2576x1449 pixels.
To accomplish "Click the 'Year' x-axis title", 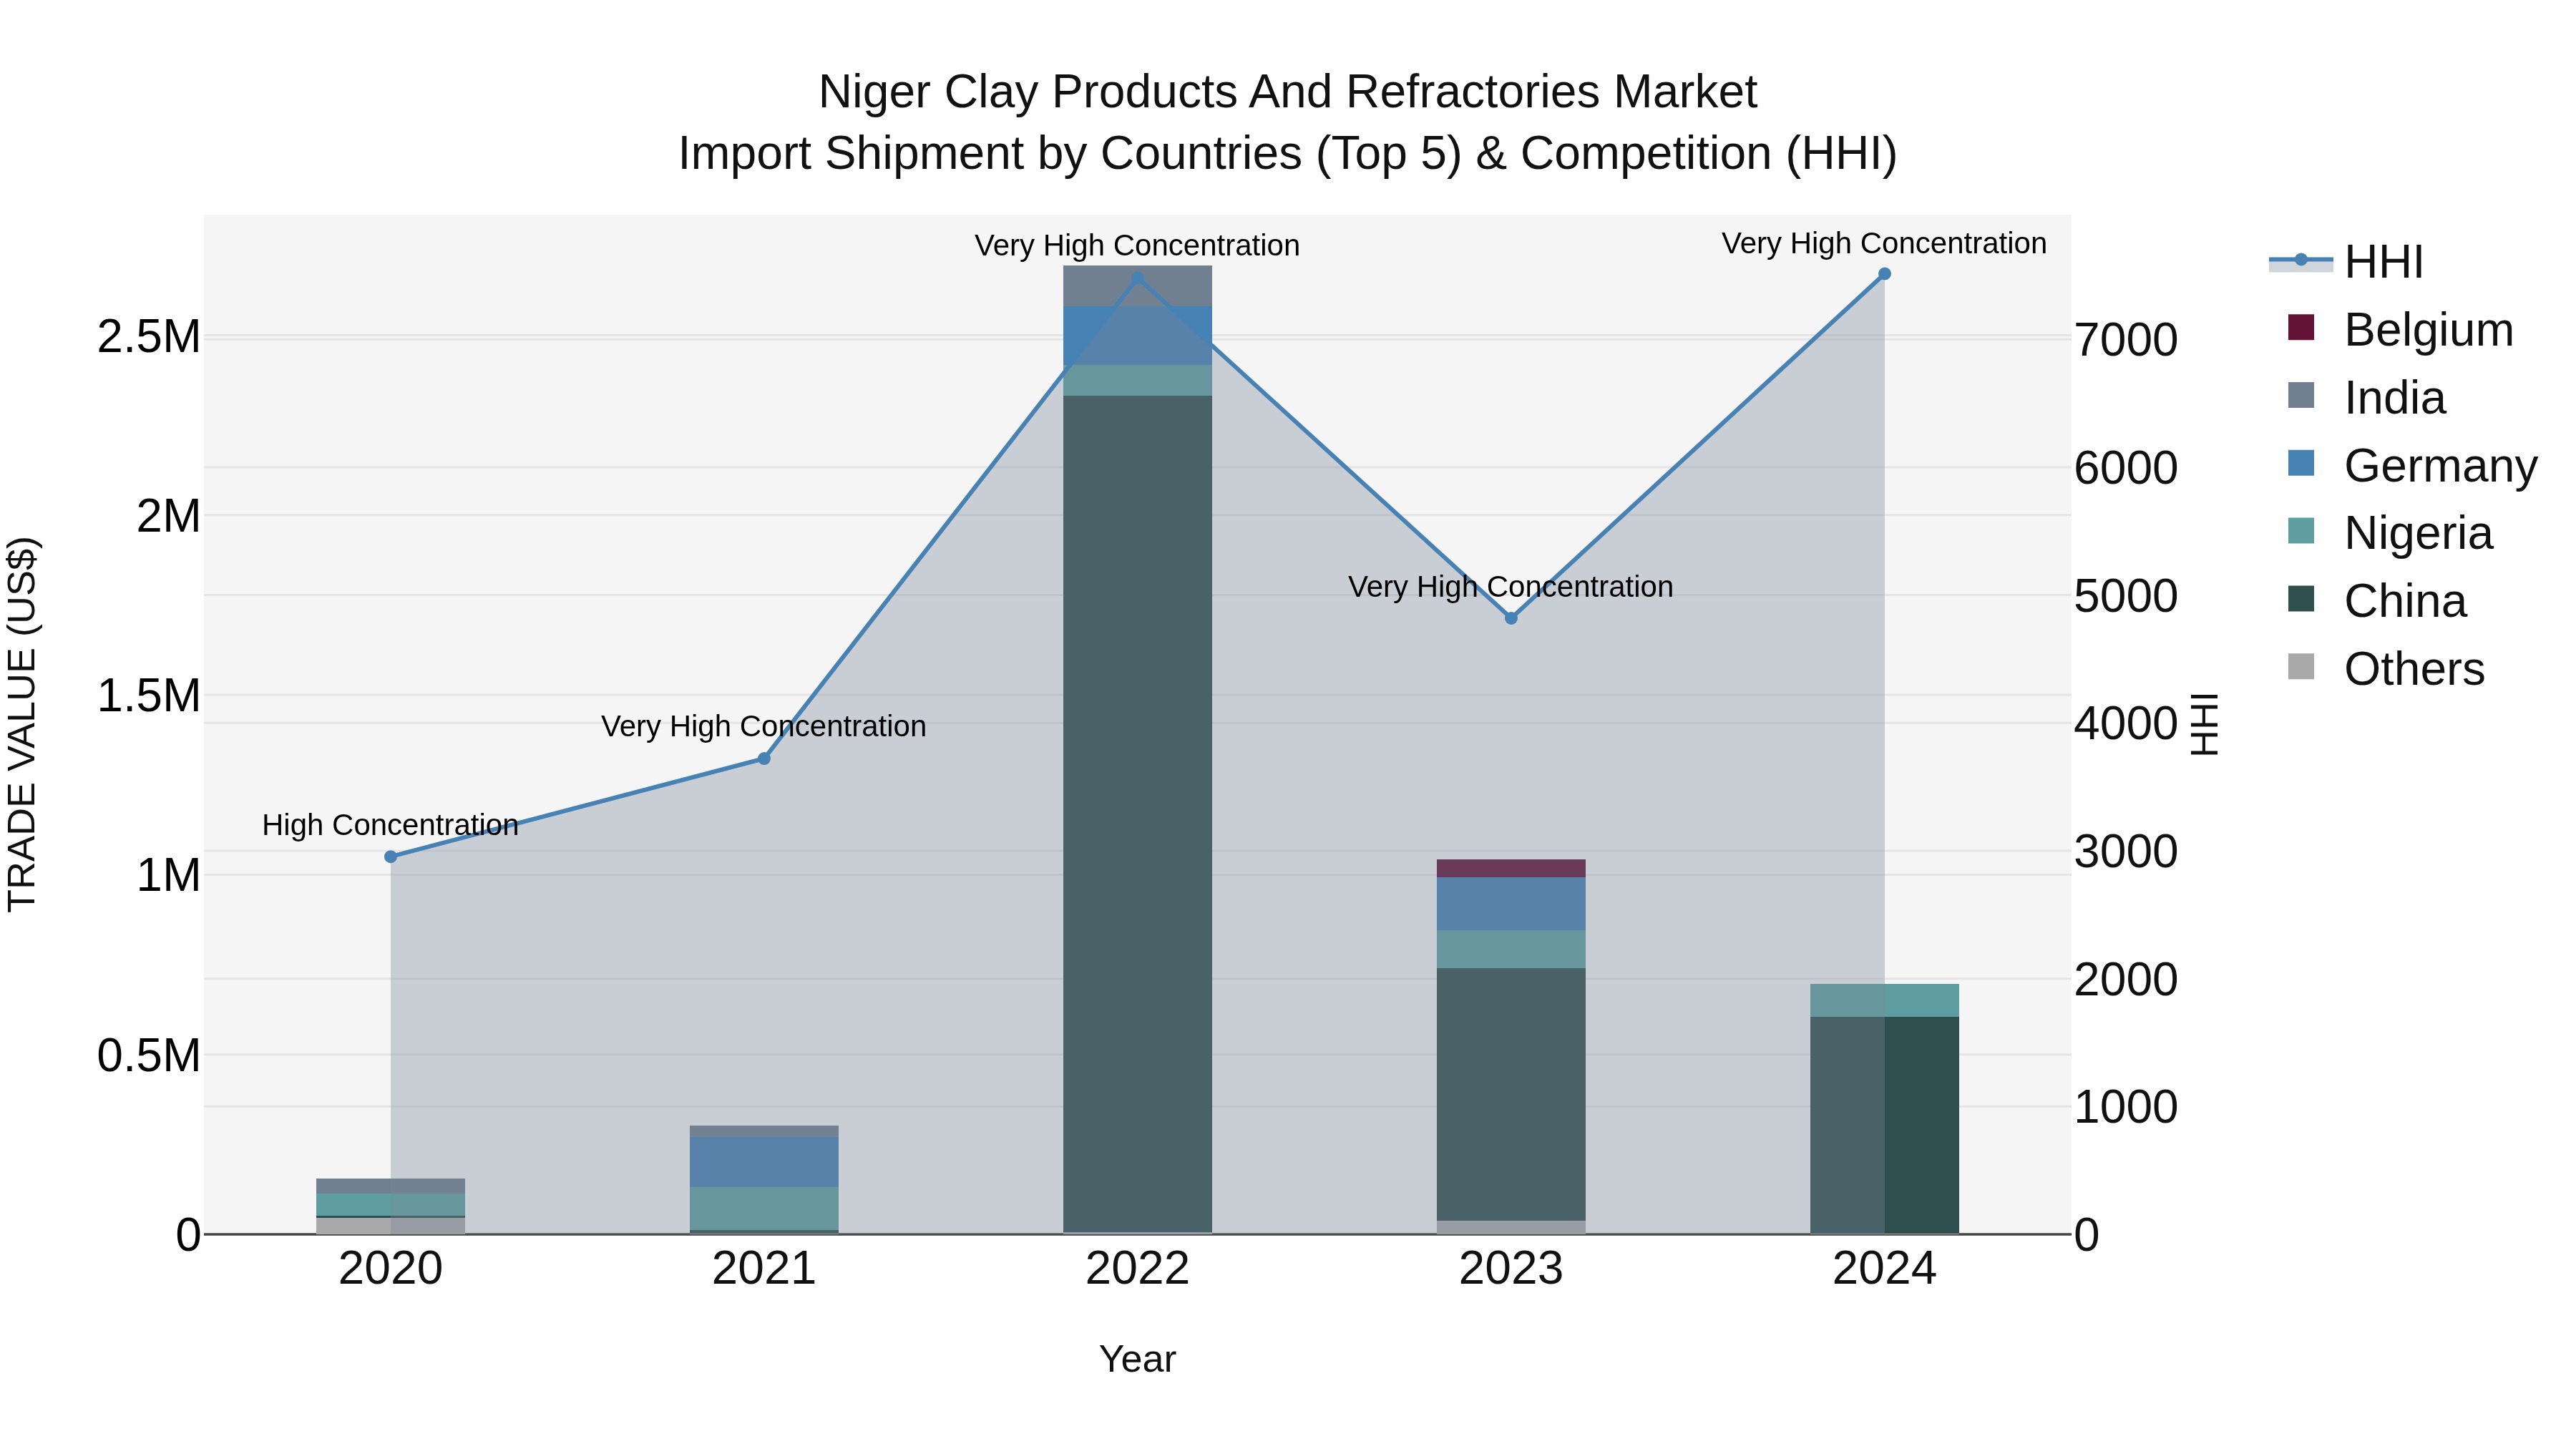I will pos(1137,1359).
